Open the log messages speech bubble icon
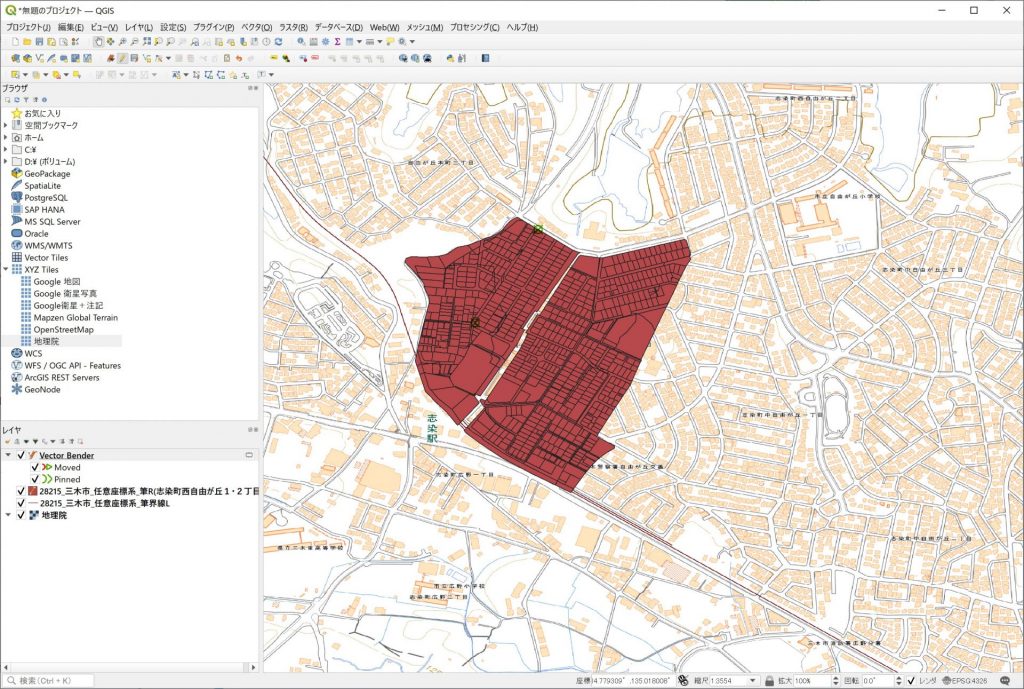 [x=1005, y=681]
